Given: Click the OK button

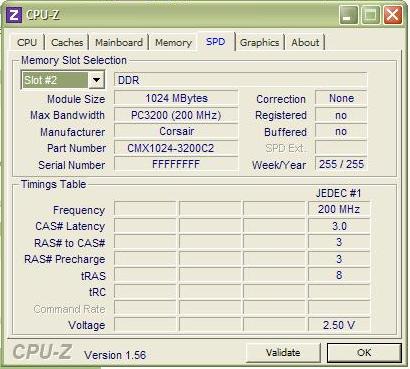Looking at the screenshot, I should pos(364,353).
